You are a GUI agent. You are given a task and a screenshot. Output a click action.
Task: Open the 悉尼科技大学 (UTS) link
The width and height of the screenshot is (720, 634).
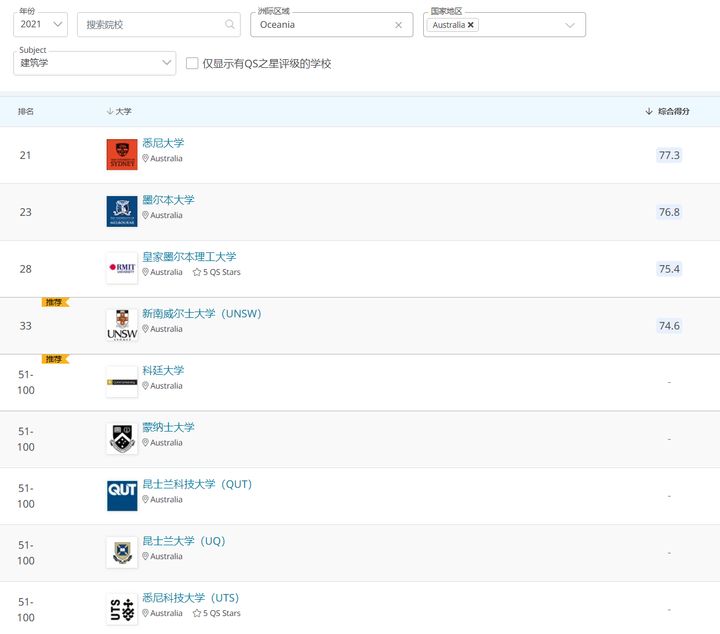tap(191, 598)
